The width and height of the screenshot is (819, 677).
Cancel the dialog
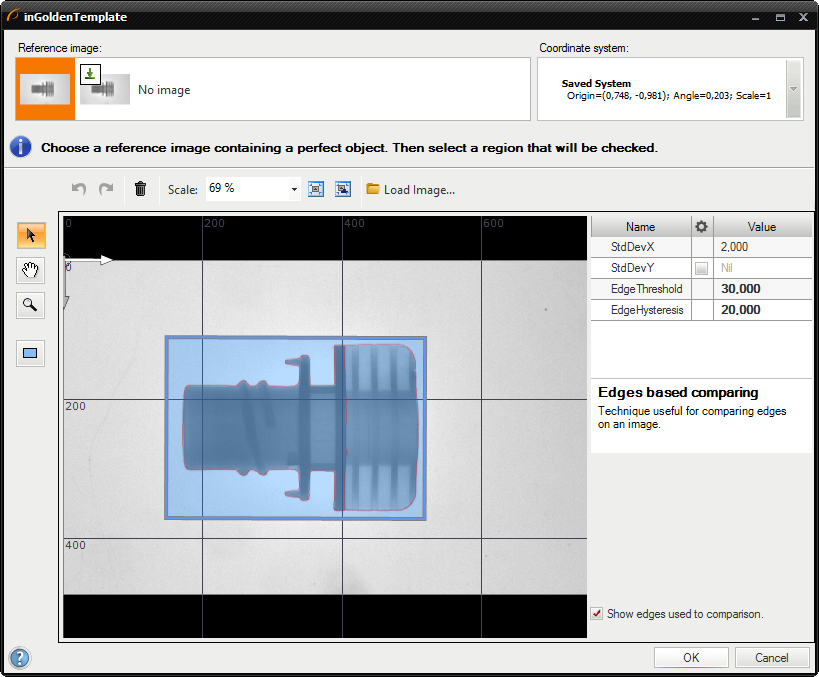(771, 658)
